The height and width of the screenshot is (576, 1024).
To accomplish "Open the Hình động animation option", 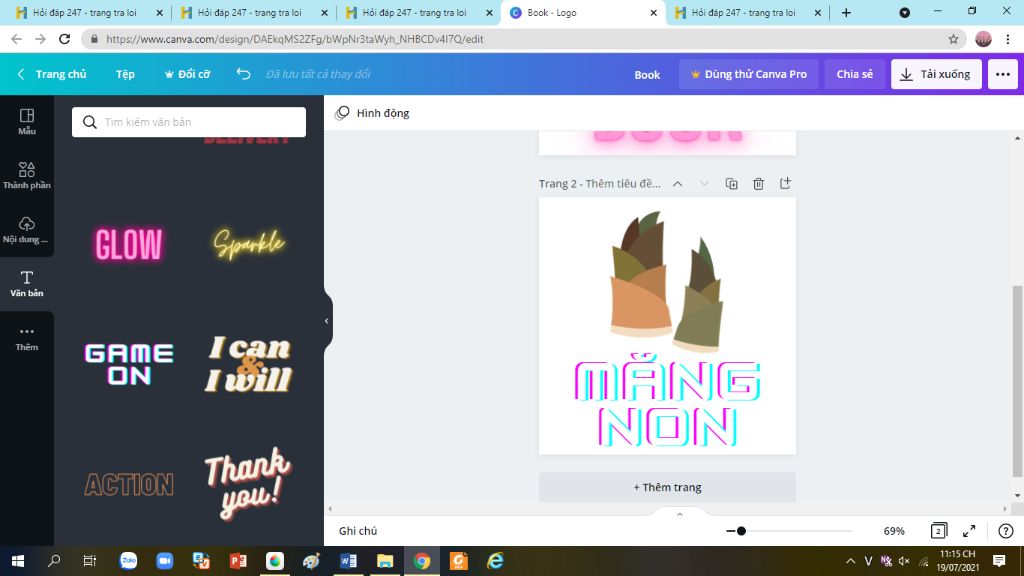I will coord(372,113).
